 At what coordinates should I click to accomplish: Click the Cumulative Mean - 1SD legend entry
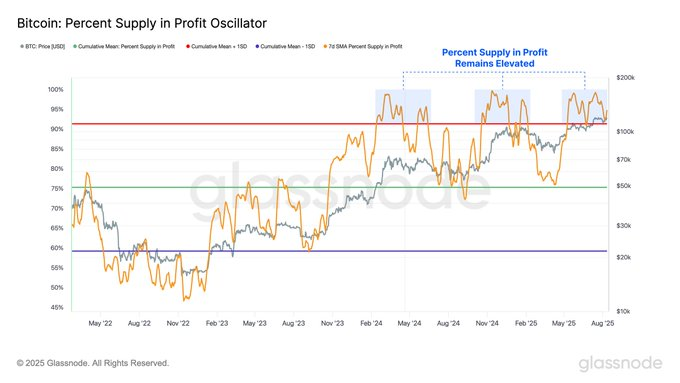tap(285, 46)
